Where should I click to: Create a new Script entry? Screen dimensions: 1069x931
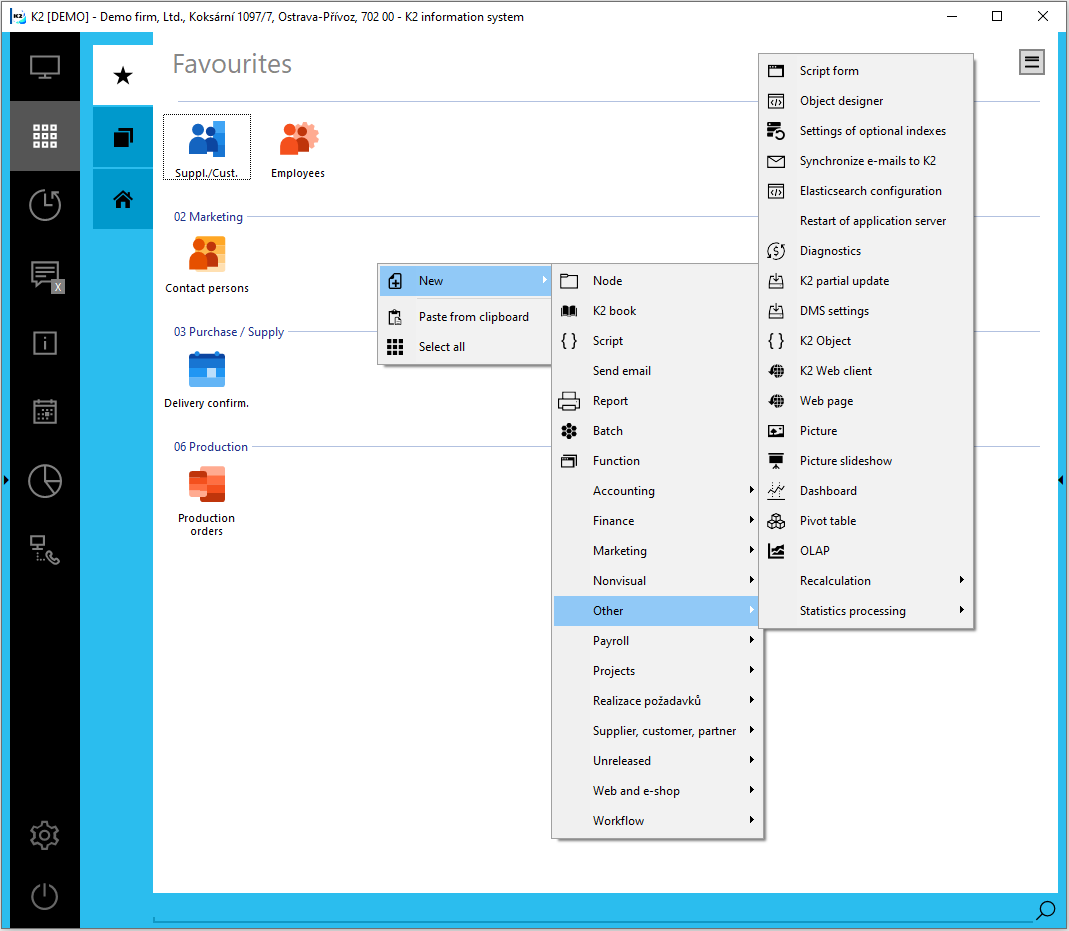coord(656,341)
